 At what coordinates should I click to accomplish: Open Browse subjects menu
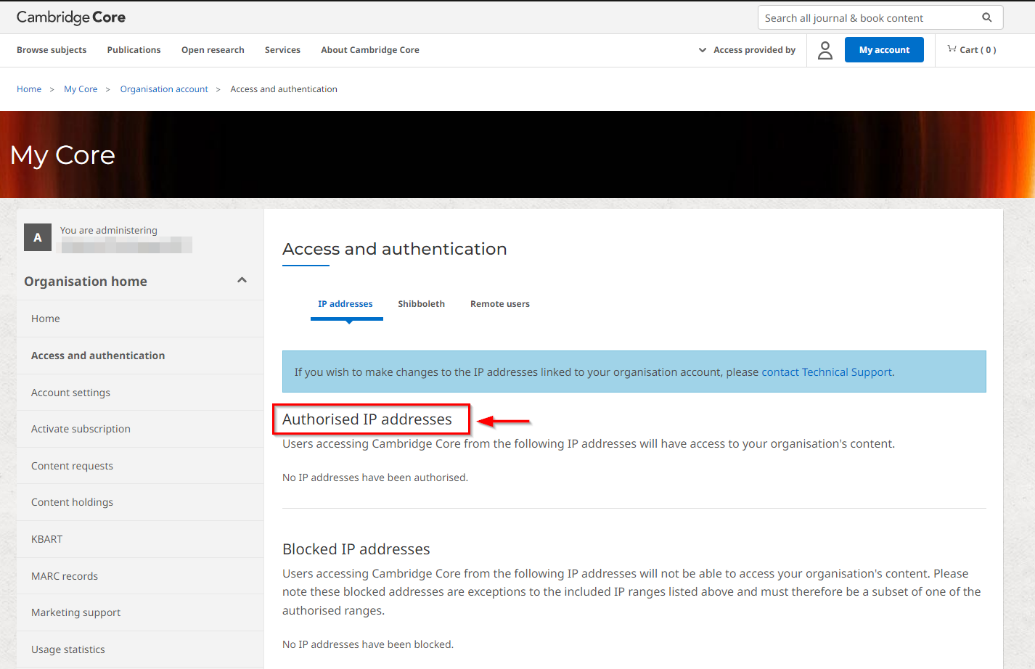pyautogui.click(x=51, y=50)
